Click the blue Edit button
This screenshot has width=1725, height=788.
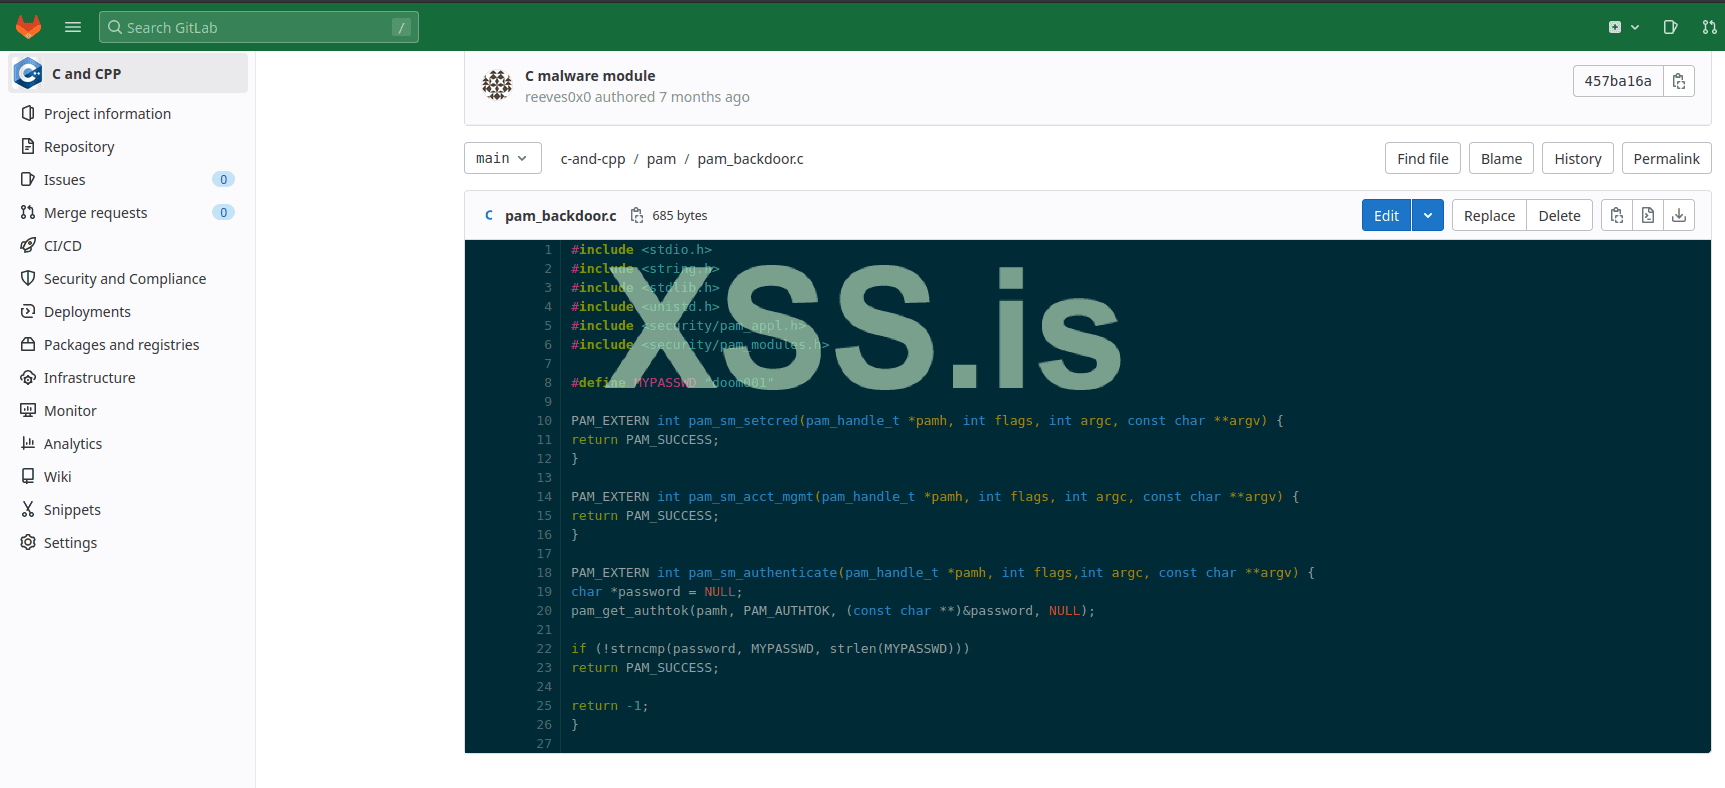pyautogui.click(x=1386, y=215)
